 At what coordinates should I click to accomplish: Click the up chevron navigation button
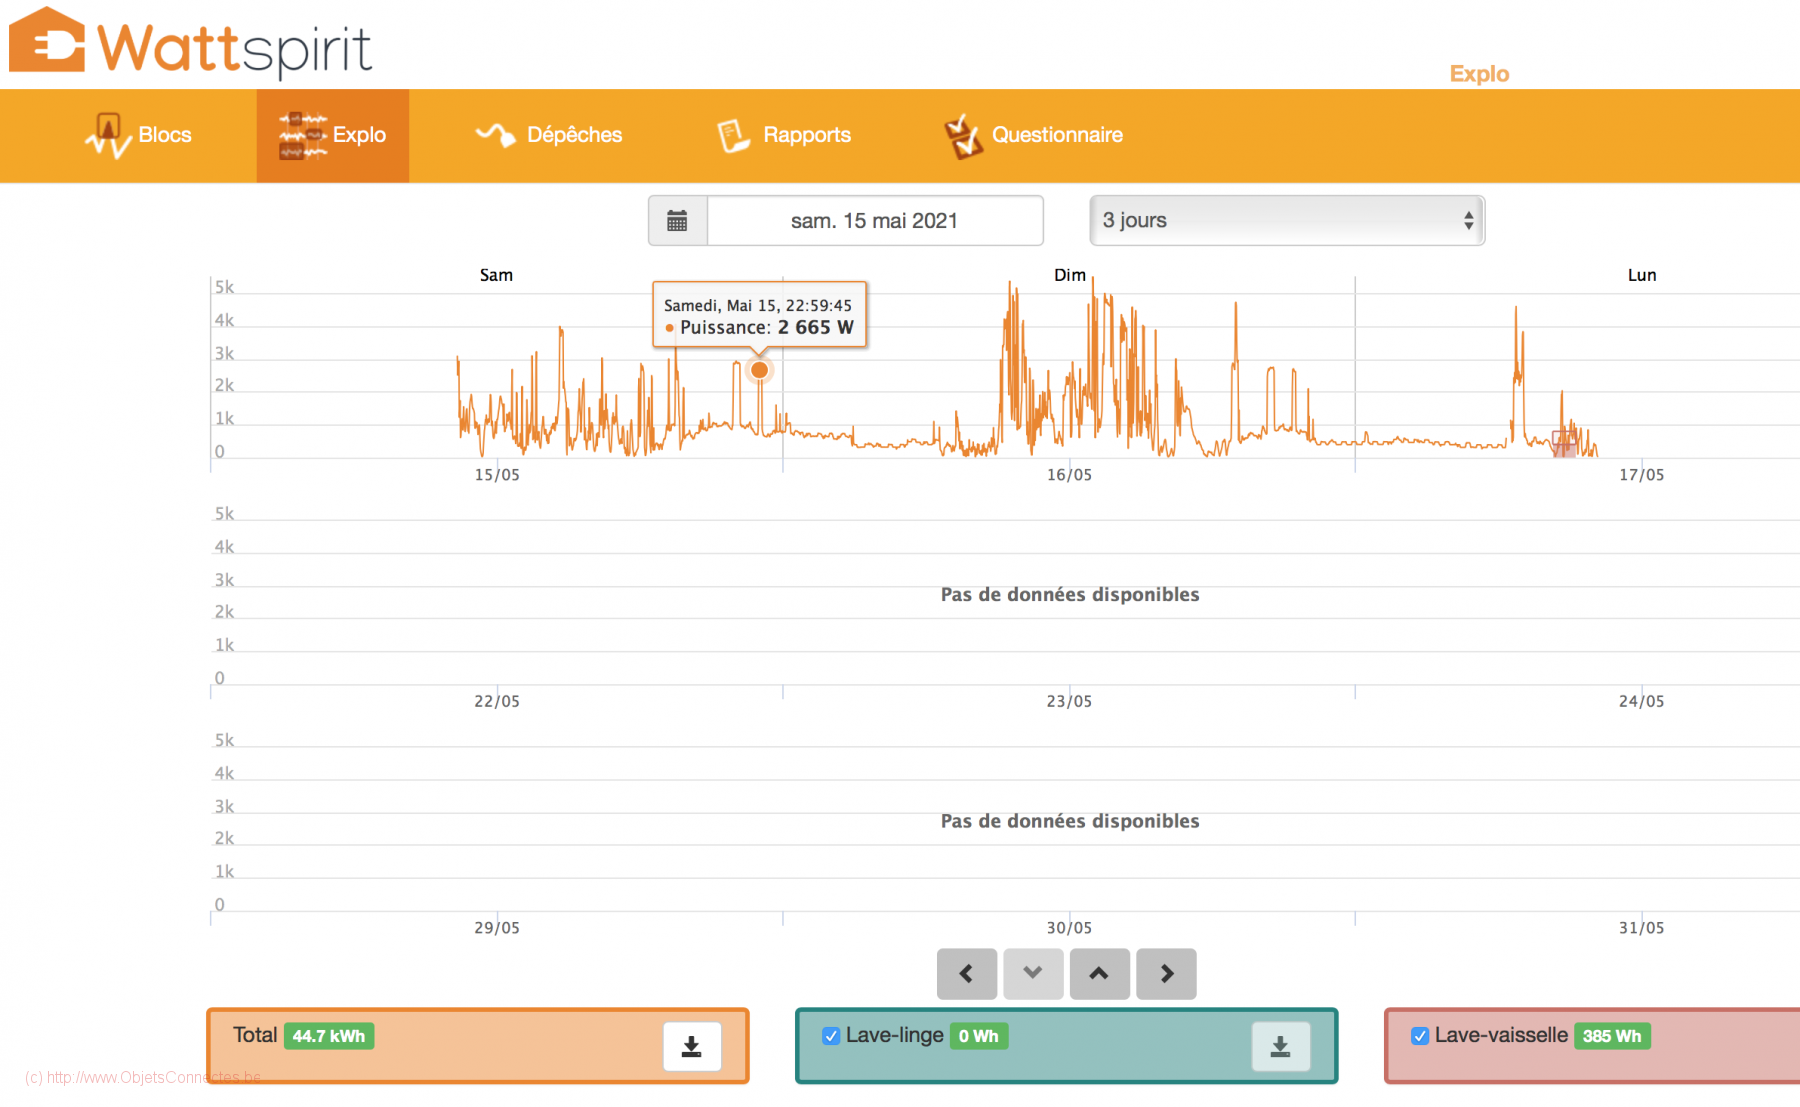(1099, 973)
